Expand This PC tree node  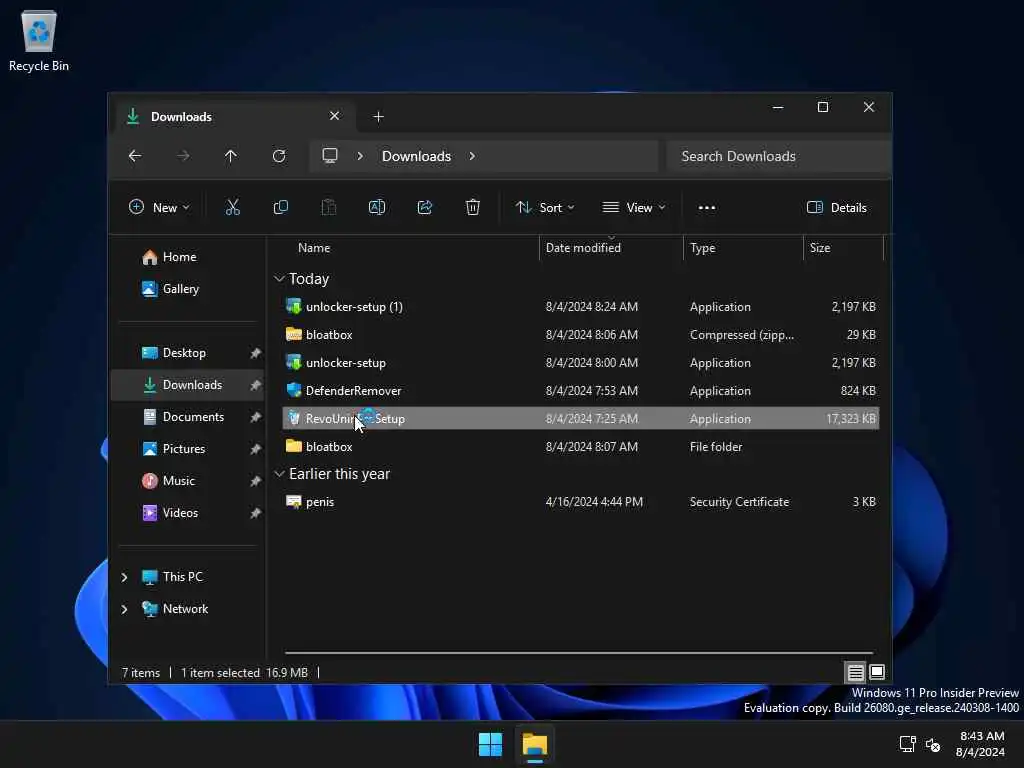point(124,577)
